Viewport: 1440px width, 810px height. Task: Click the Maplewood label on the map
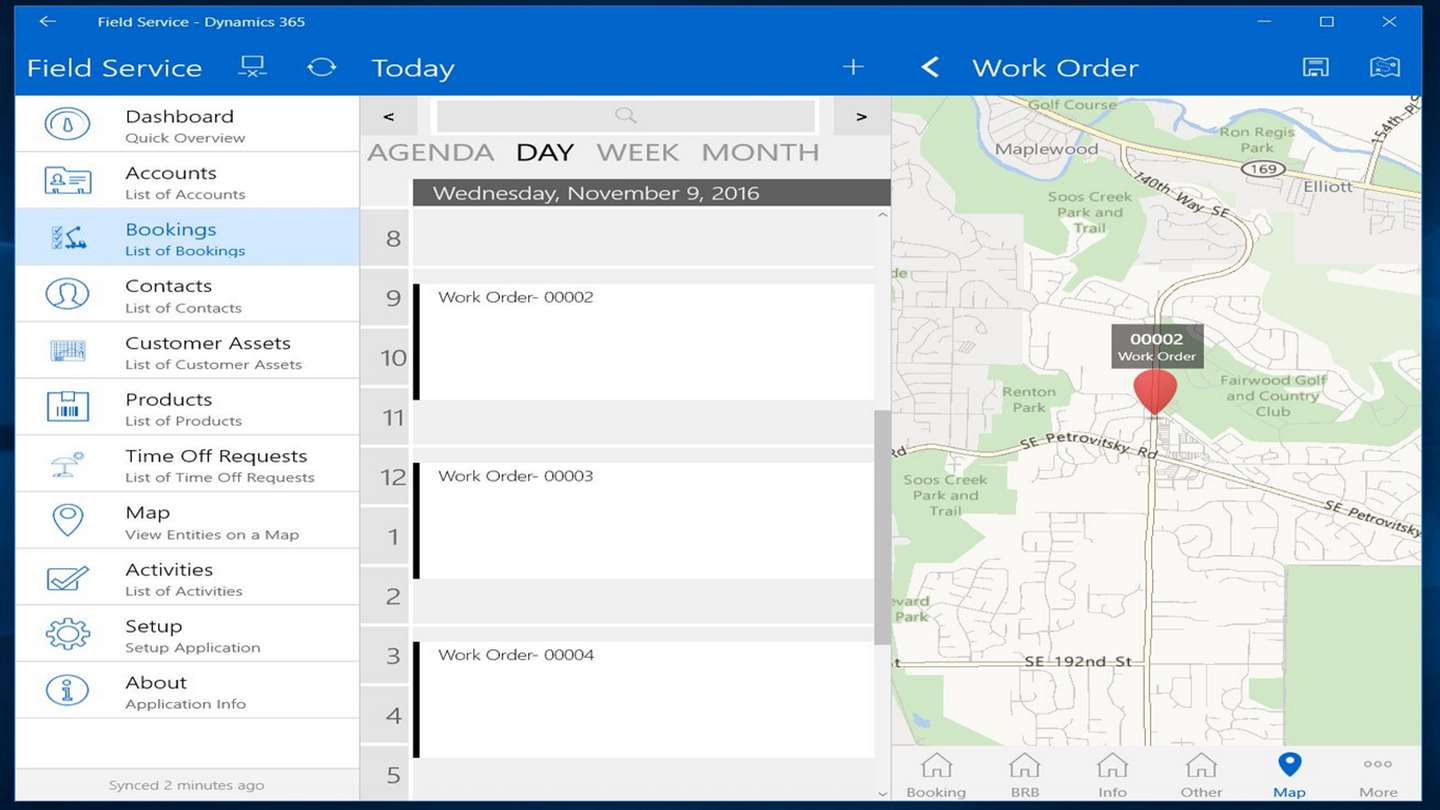[x=1047, y=149]
